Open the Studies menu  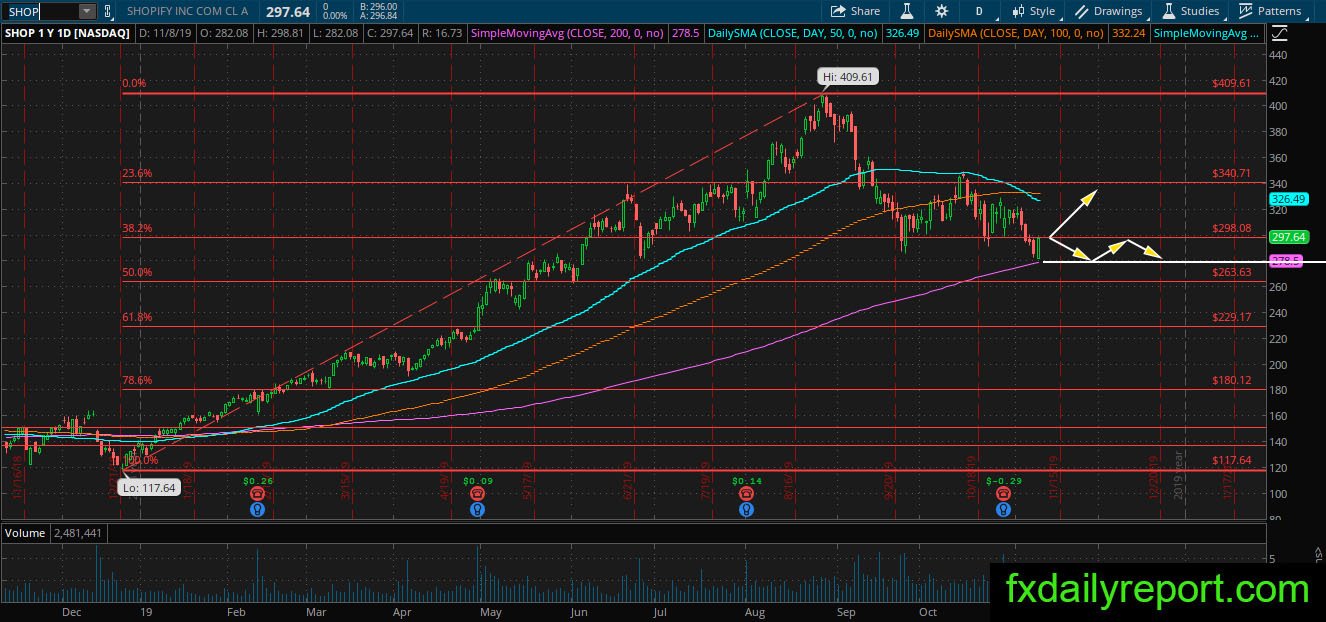coord(1189,11)
